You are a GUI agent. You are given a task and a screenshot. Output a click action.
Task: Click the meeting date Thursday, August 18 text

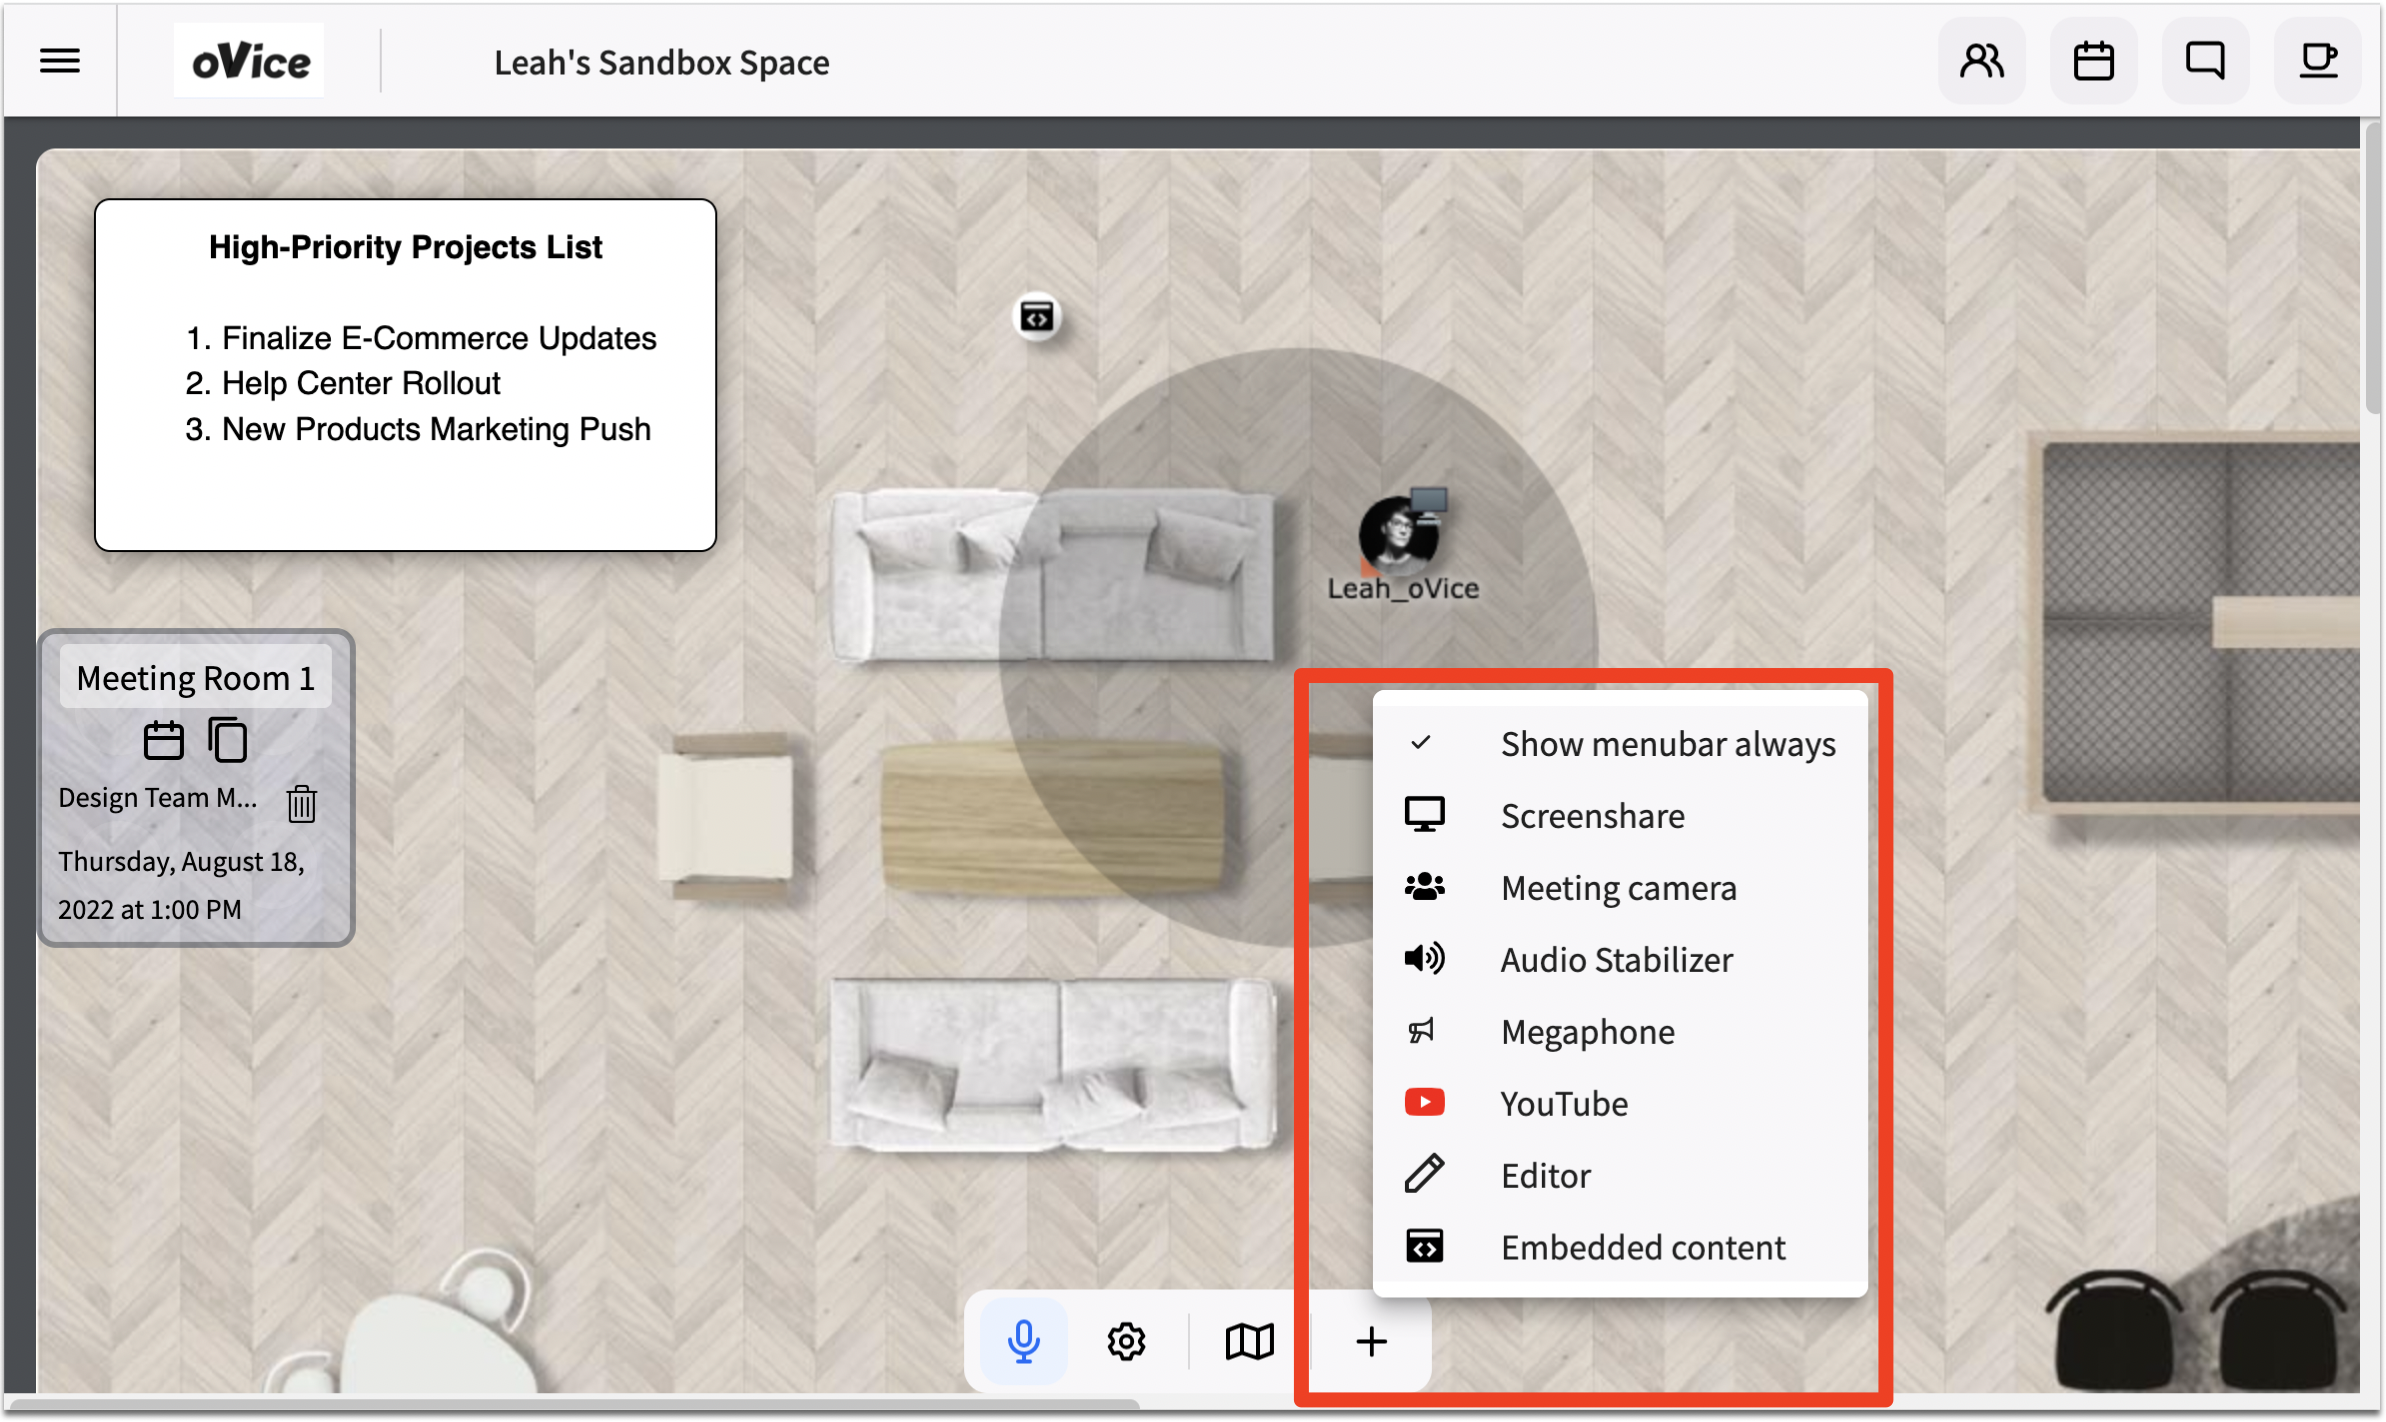[x=181, y=886]
